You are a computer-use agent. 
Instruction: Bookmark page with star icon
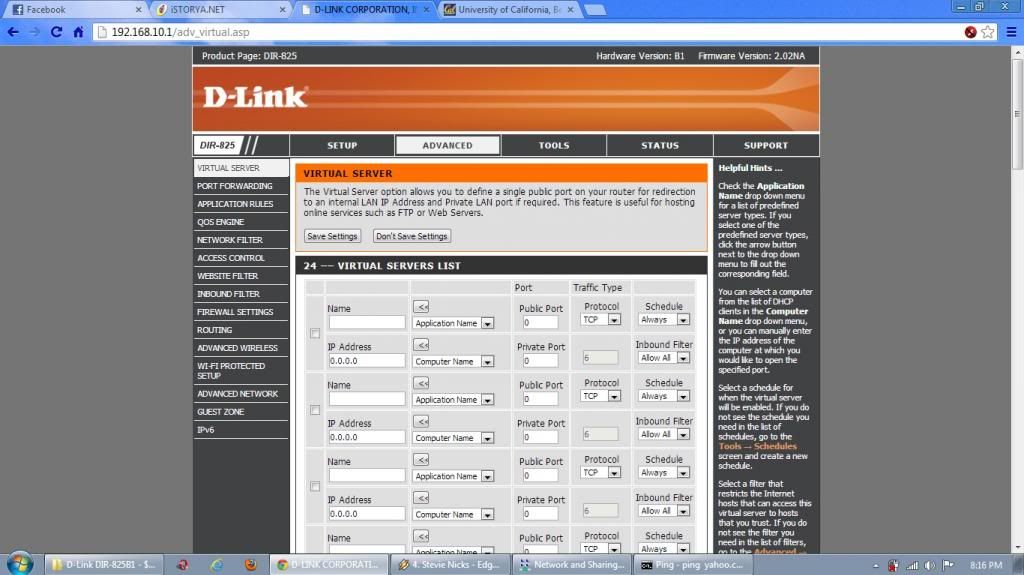tap(987, 32)
